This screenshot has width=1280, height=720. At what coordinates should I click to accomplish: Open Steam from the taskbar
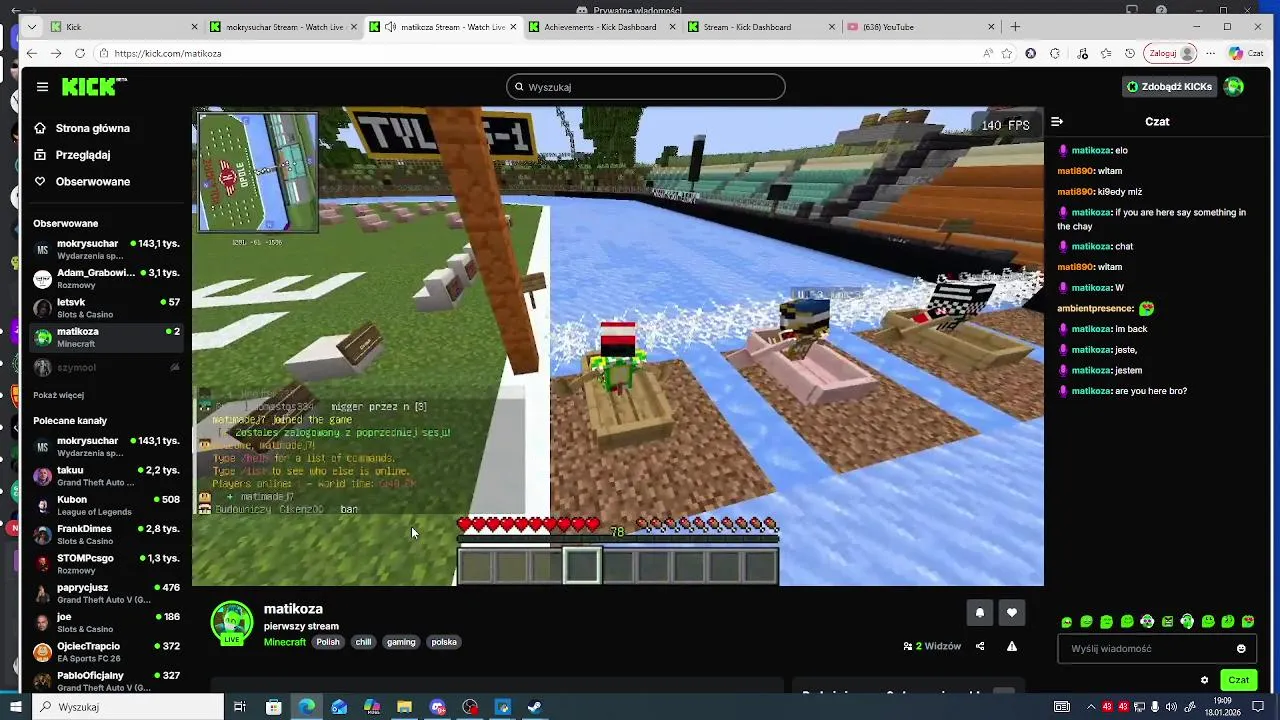(x=535, y=707)
